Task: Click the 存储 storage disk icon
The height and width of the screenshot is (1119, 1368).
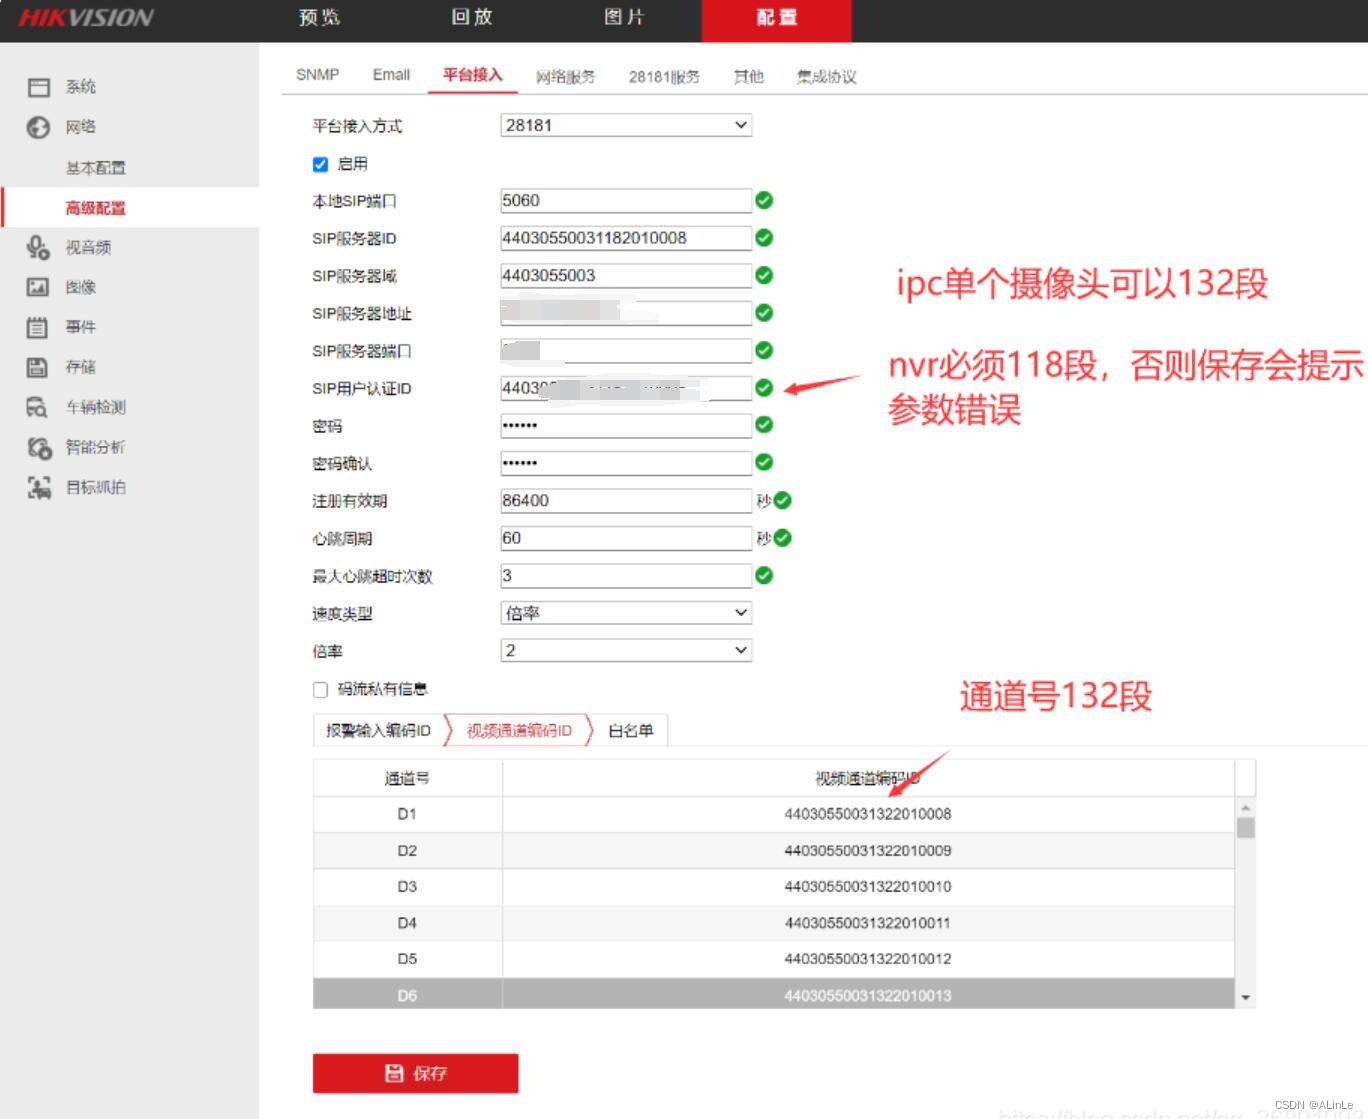Action: tap(38, 367)
